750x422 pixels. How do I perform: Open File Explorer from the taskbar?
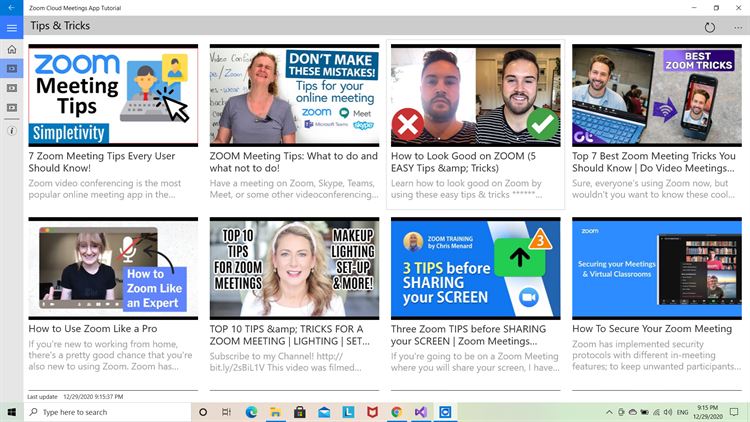pyautogui.click(x=276, y=412)
